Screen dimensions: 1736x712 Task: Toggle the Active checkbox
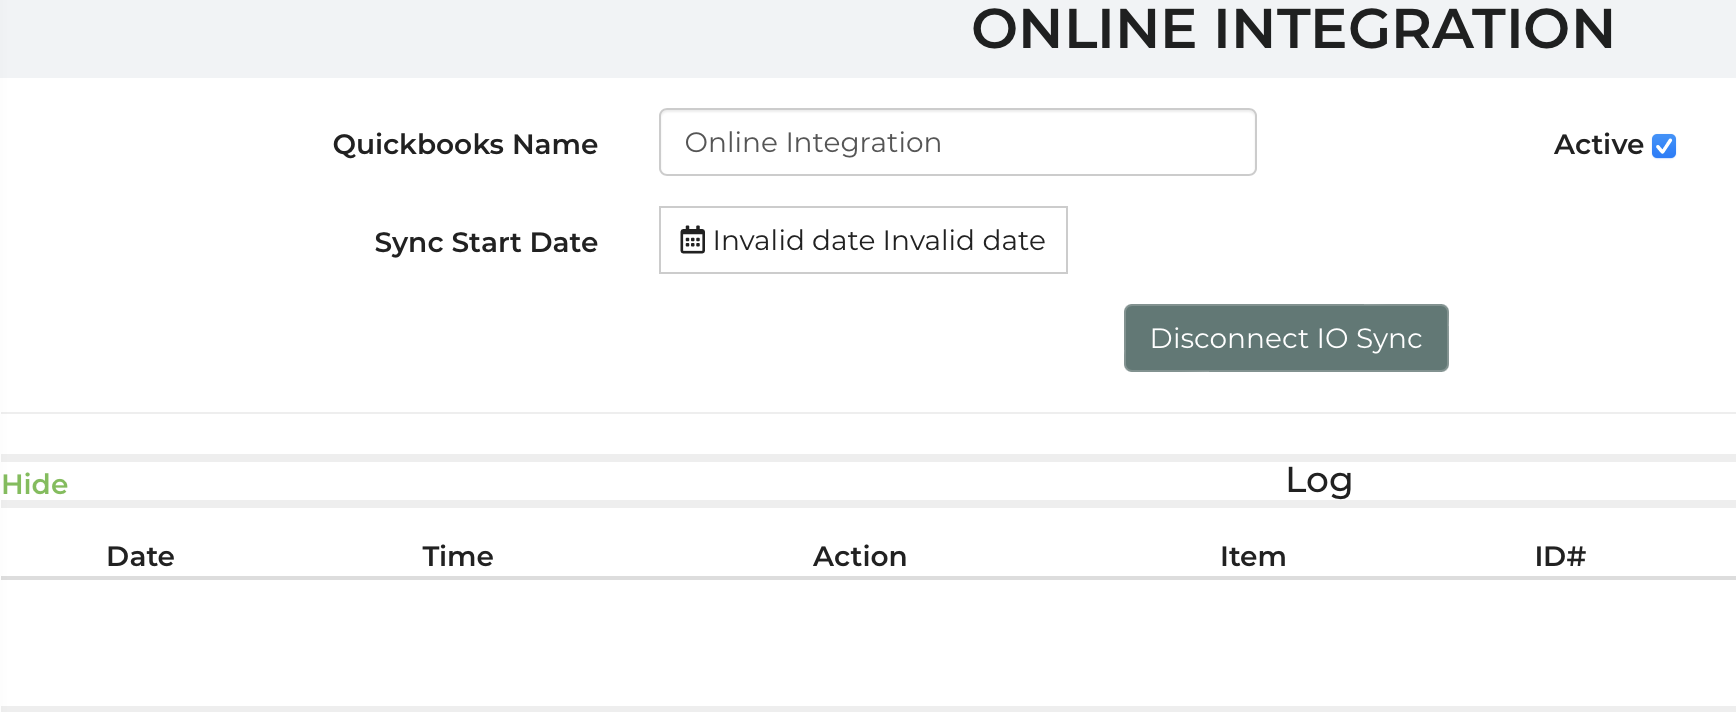pos(1664,146)
